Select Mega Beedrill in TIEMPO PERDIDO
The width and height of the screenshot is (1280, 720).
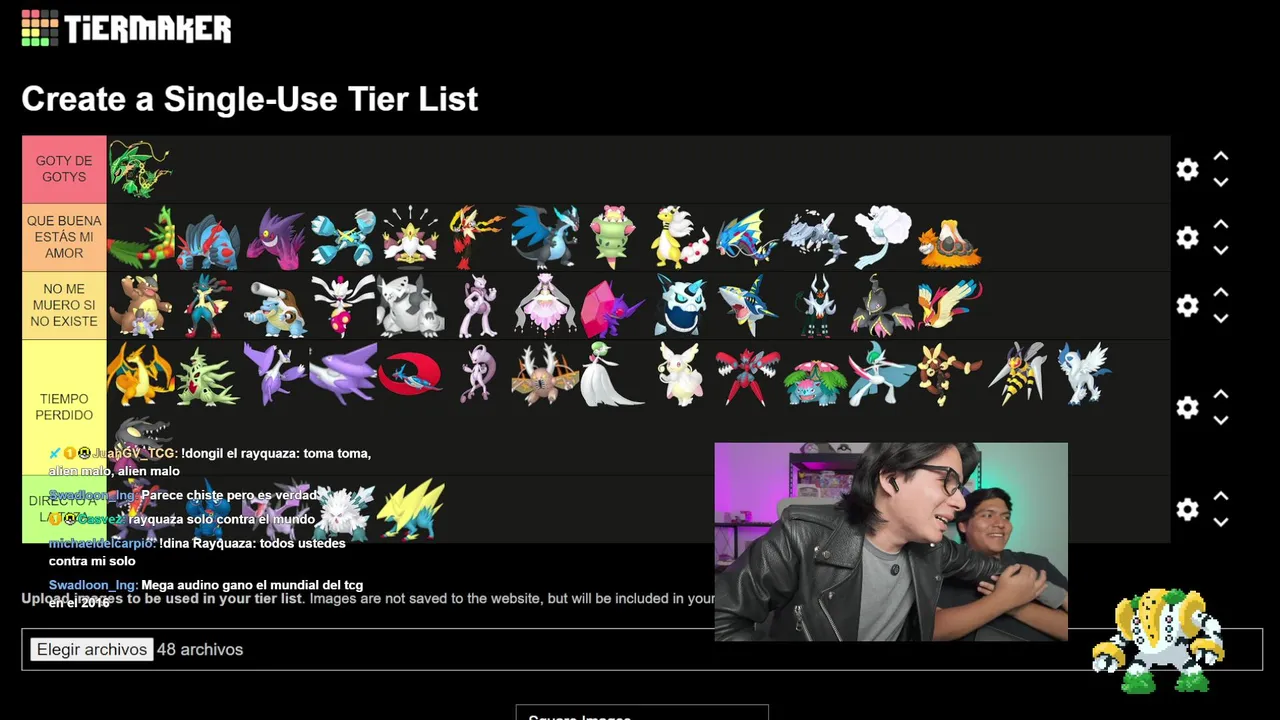coord(1018,374)
